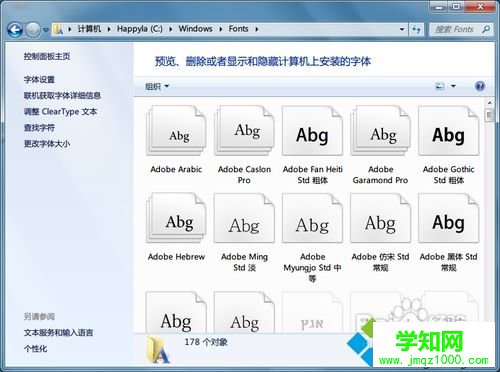Click the Back navigation arrow button
Viewport: 500px width, 372px height.
15,30
